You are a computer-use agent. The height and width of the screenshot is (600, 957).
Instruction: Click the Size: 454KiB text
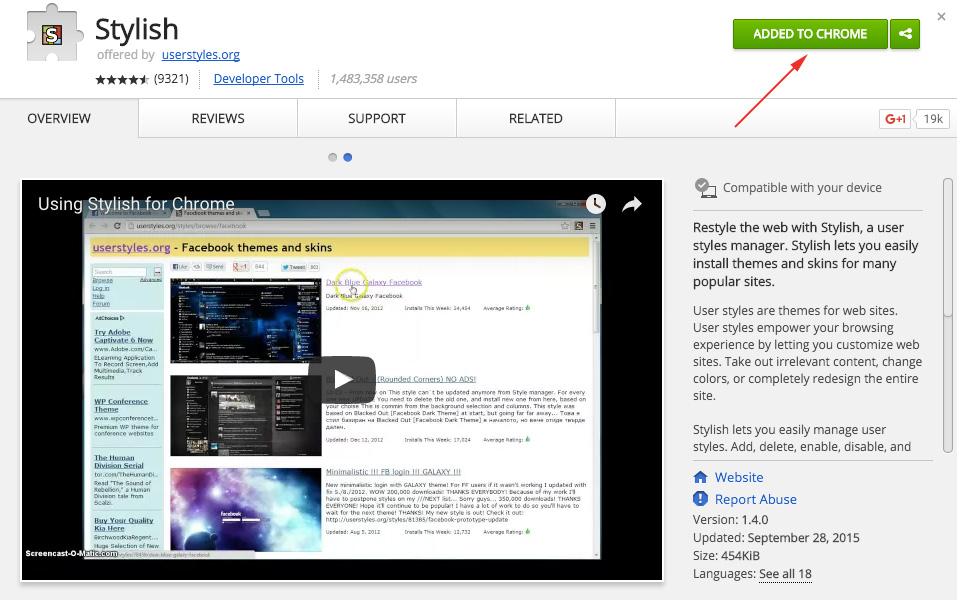[x=726, y=555]
